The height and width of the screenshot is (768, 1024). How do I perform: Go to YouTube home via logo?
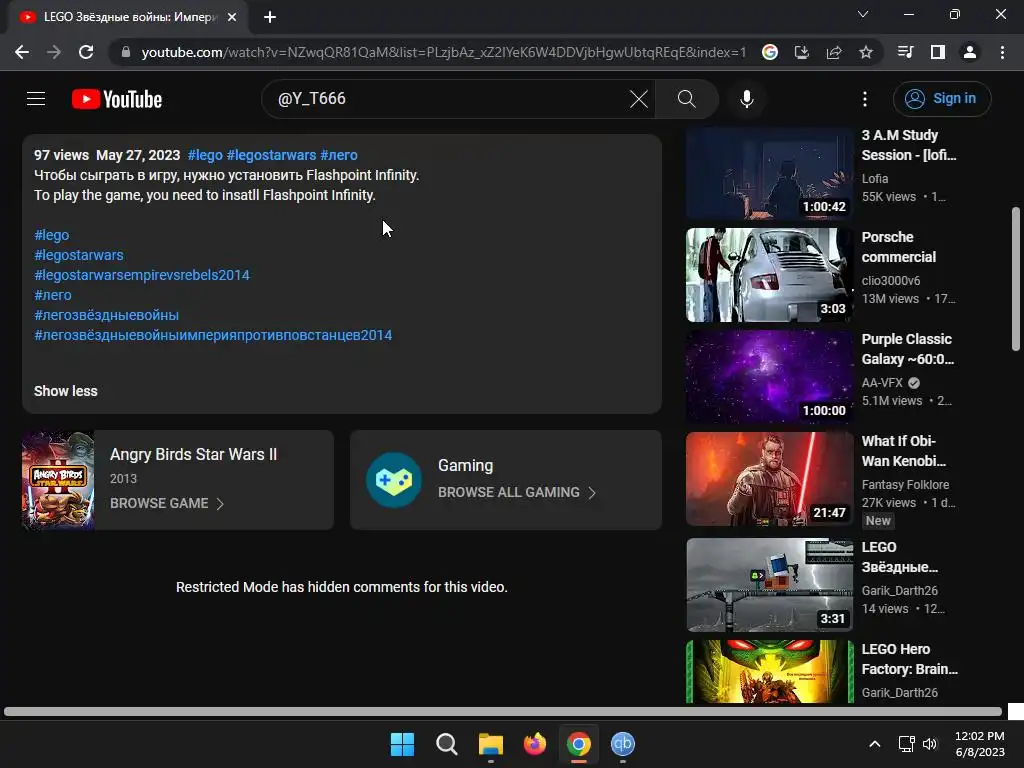[x=117, y=99]
